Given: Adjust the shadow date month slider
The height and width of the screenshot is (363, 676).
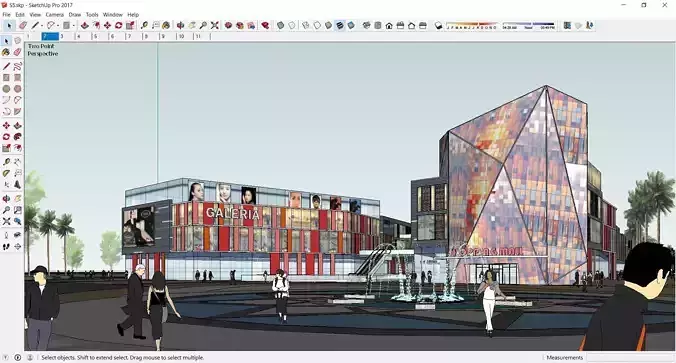Looking at the screenshot, I should pyautogui.click(x=472, y=25).
